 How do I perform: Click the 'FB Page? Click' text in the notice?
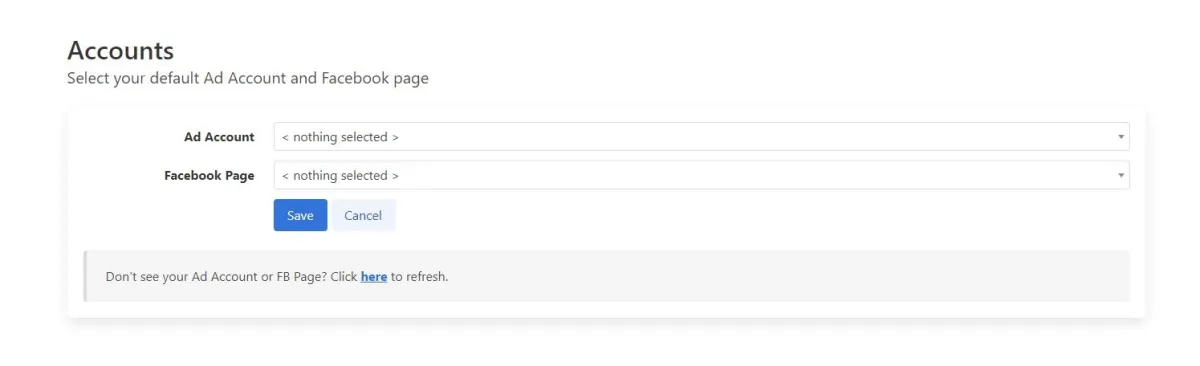[x=316, y=276]
